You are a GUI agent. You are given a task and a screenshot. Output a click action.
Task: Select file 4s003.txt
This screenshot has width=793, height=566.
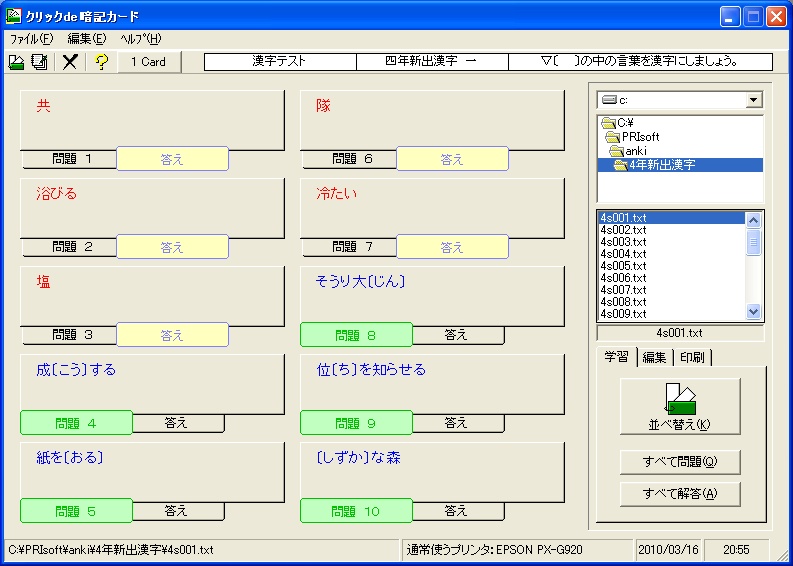672,242
